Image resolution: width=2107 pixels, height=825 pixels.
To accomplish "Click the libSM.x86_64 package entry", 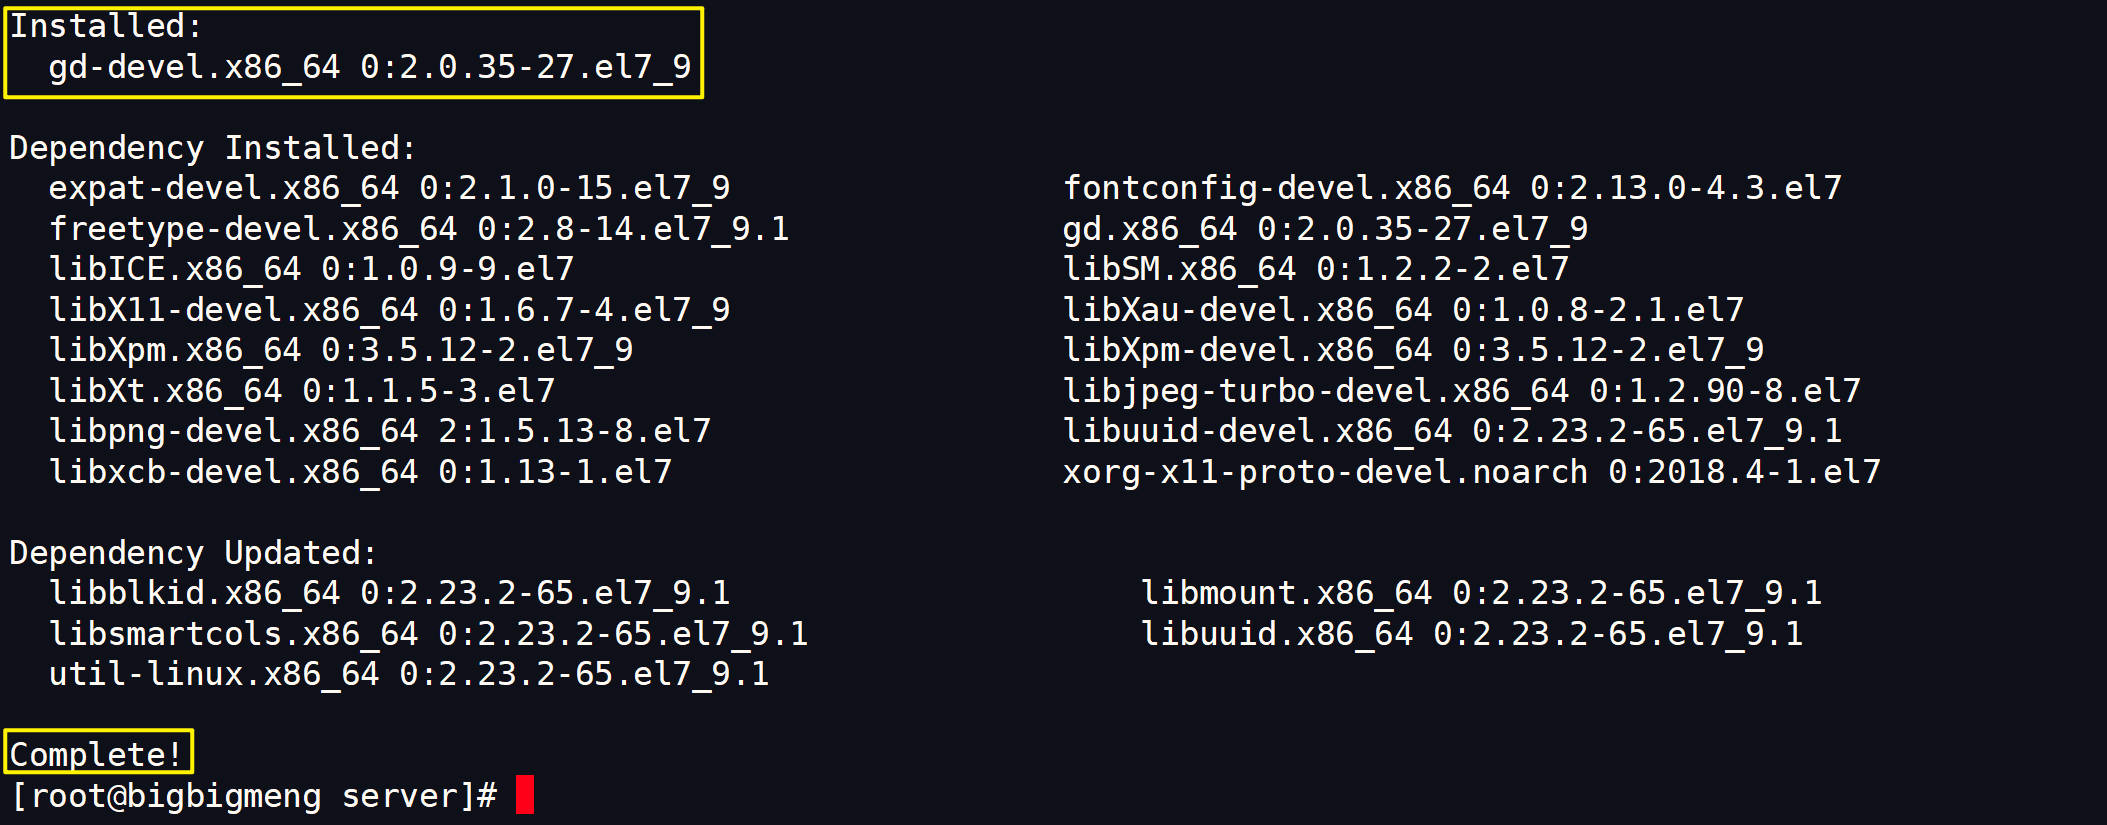I will [1316, 269].
